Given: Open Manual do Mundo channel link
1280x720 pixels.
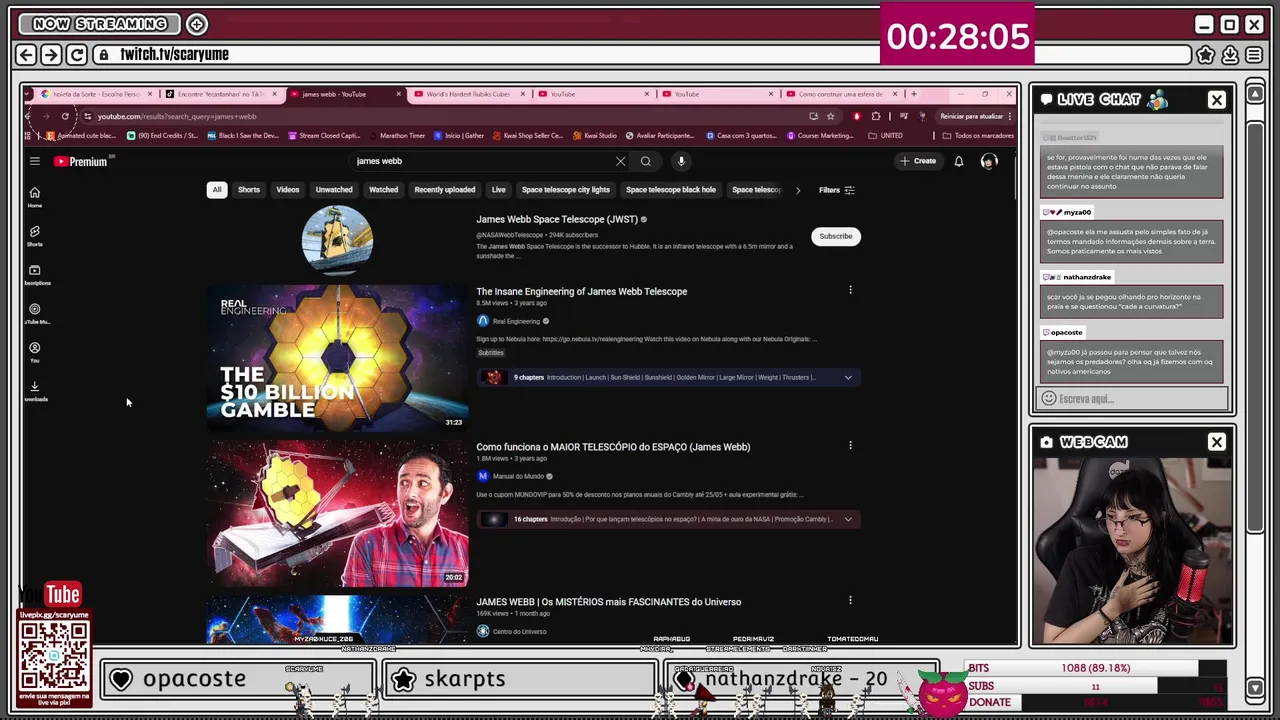Looking at the screenshot, I should click(518, 476).
